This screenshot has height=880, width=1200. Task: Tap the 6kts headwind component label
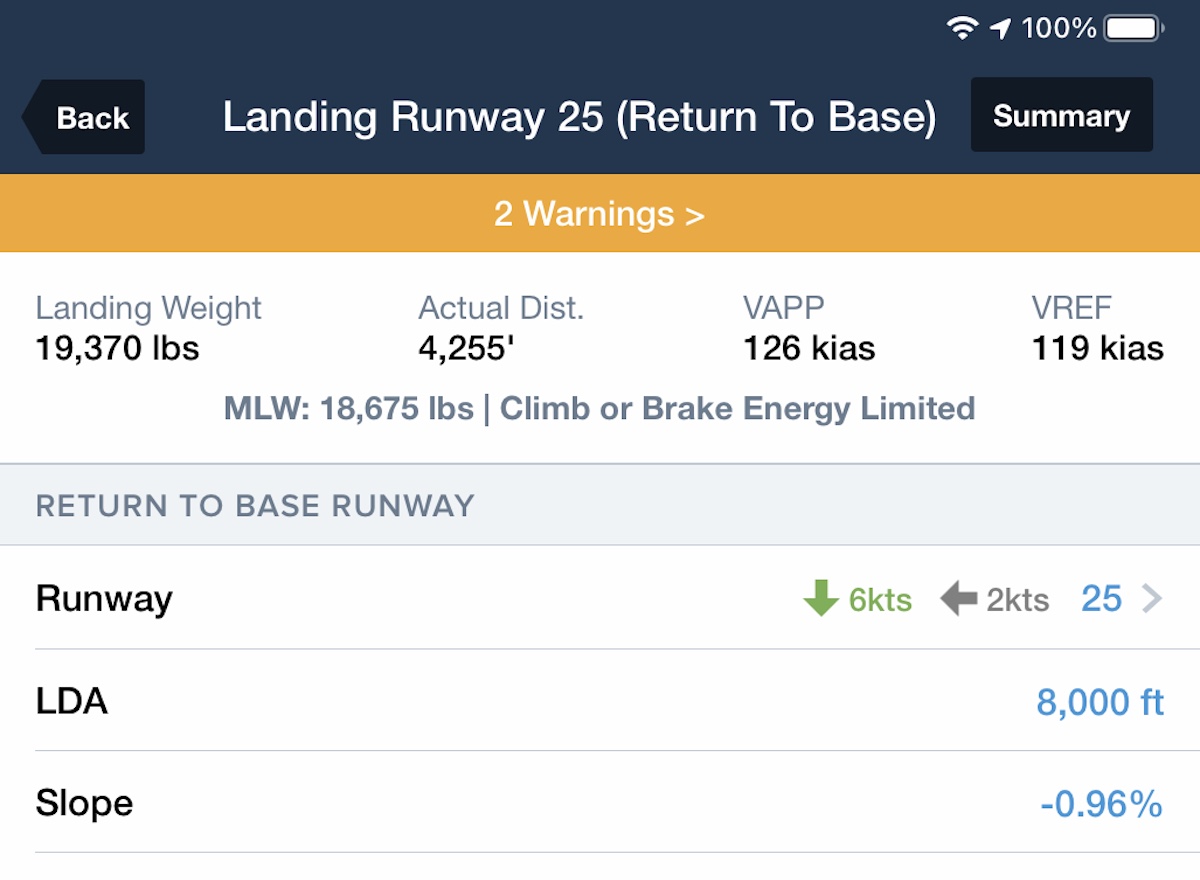tap(880, 600)
